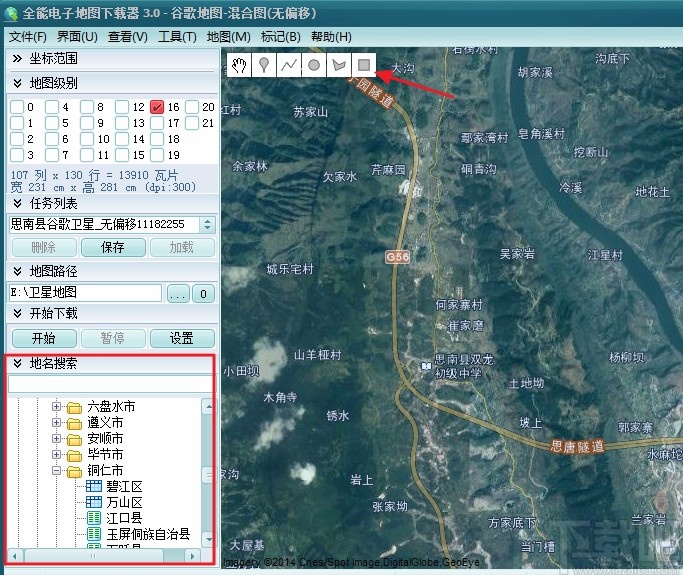Open the 查看(V) menu

[128, 37]
